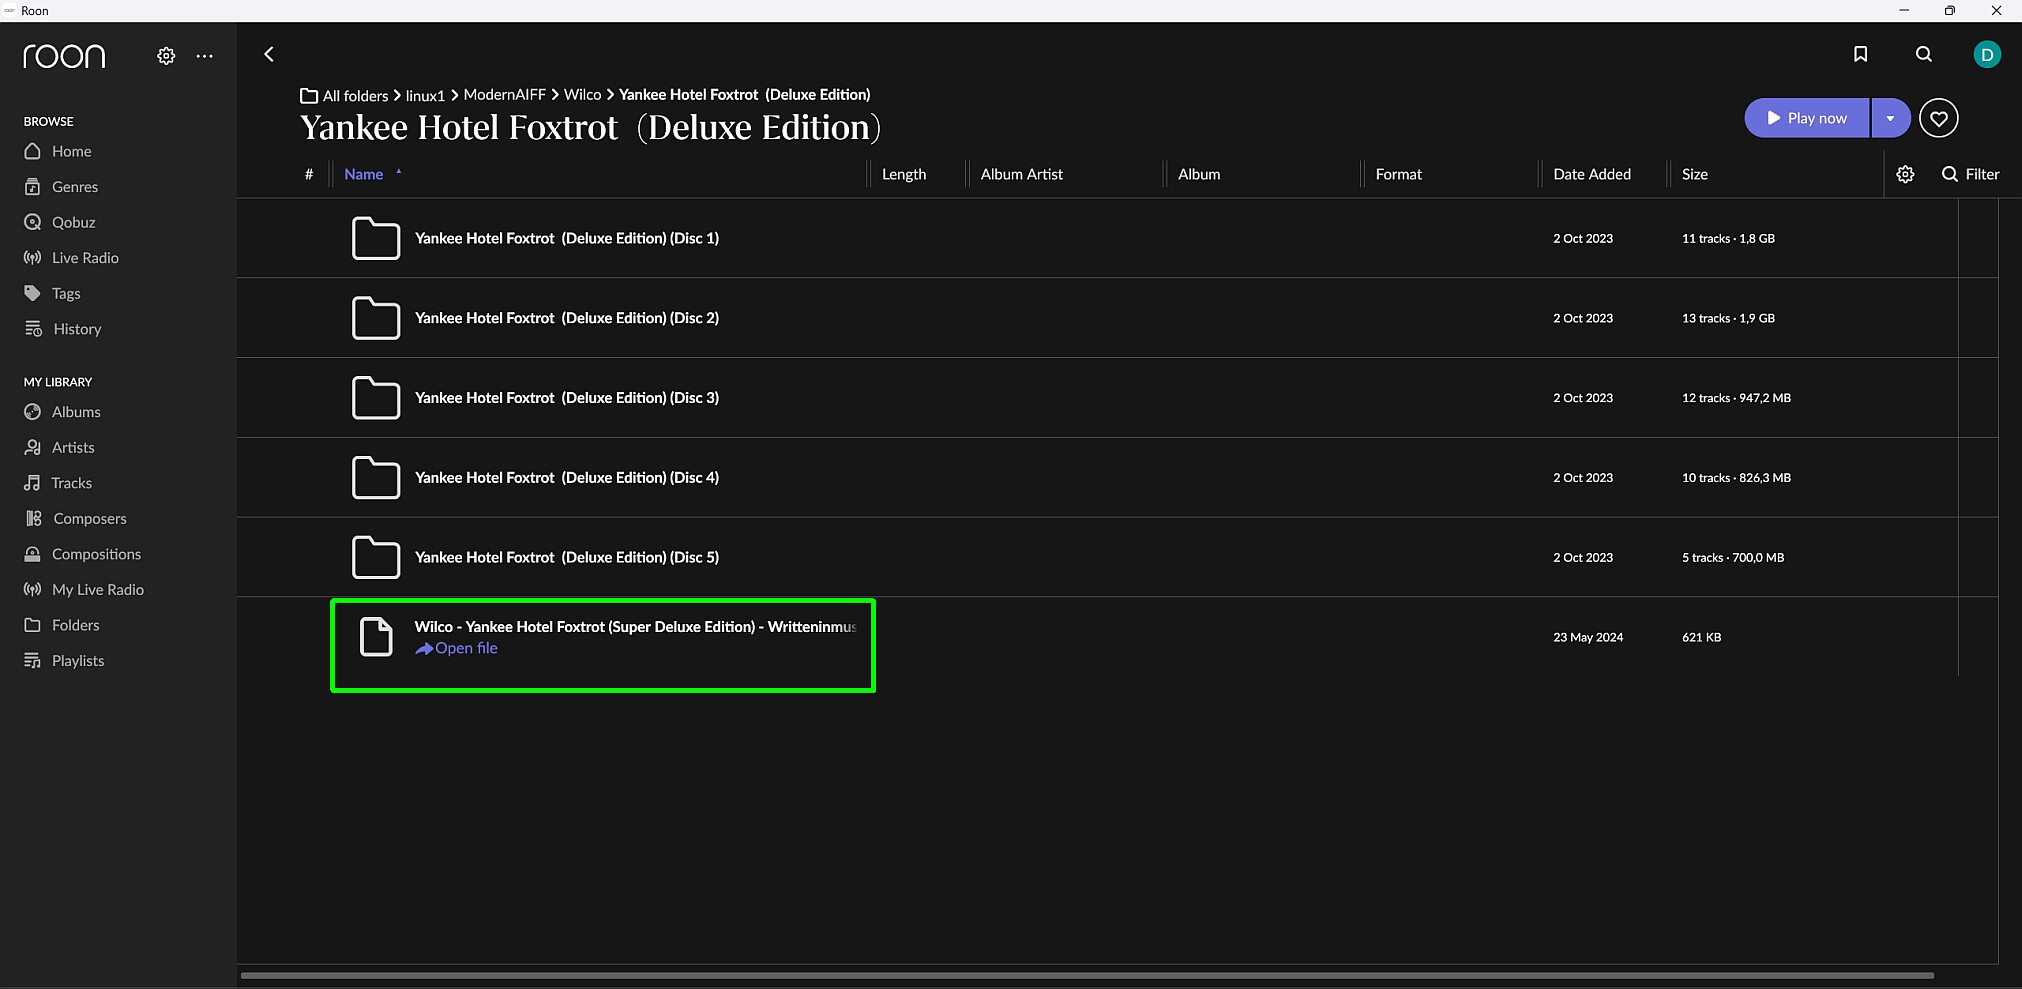Click the '23 May 2024' date cell
The width and height of the screenshot is (2022, 989).
1588,637
